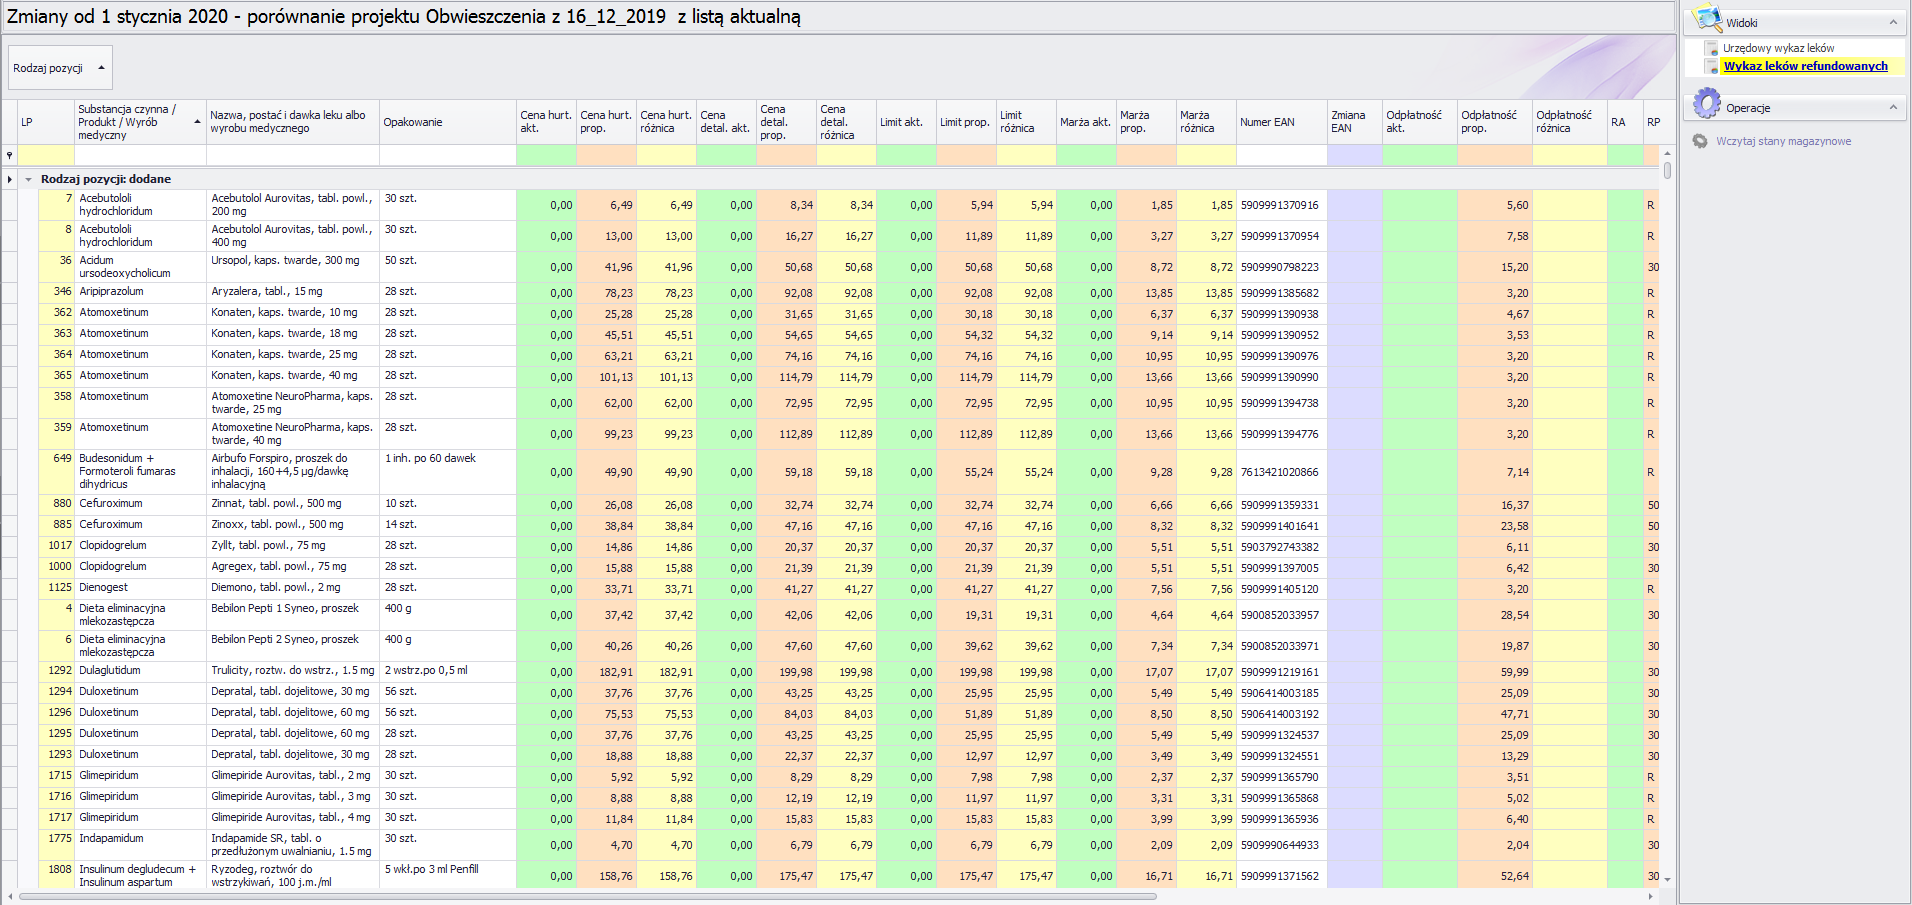The height and width of the screenshot is (905, 1912).
Task: Click the sort arrow in Substancja czynna header
Action: [197, 122]
